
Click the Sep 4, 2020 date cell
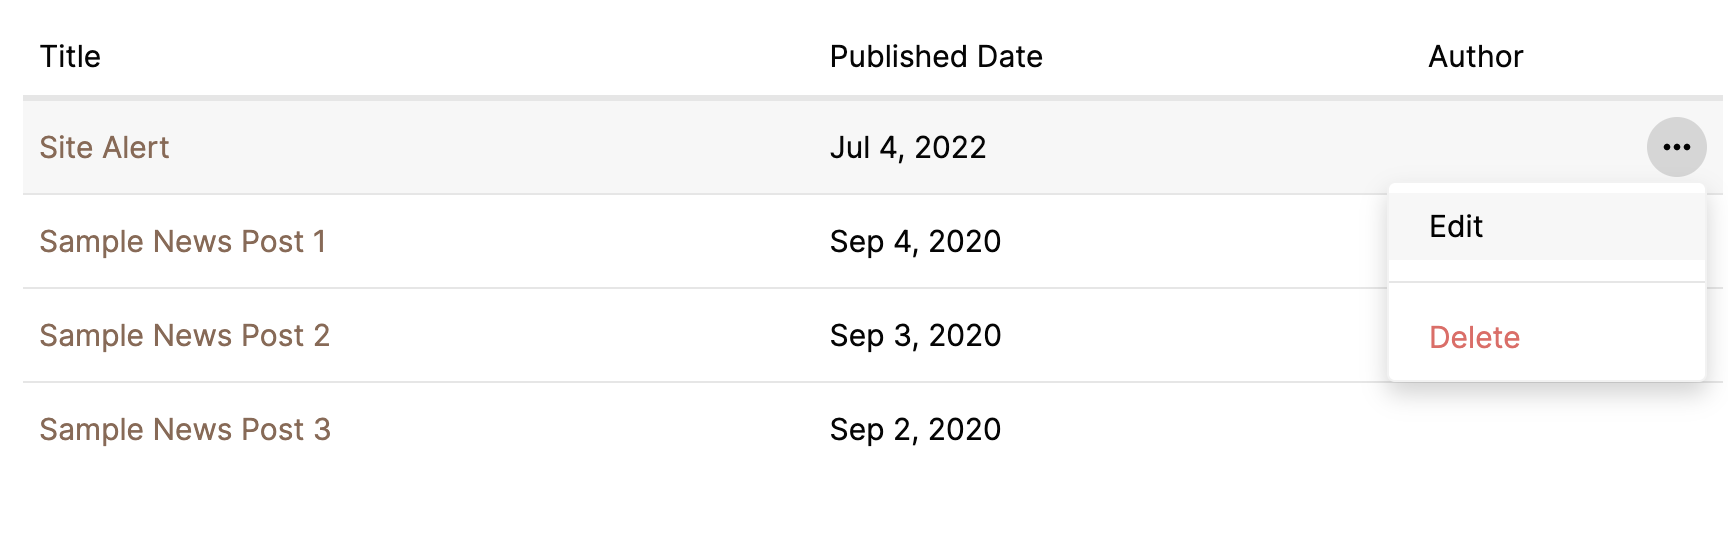pyautogui.click(x=915, y=242)
